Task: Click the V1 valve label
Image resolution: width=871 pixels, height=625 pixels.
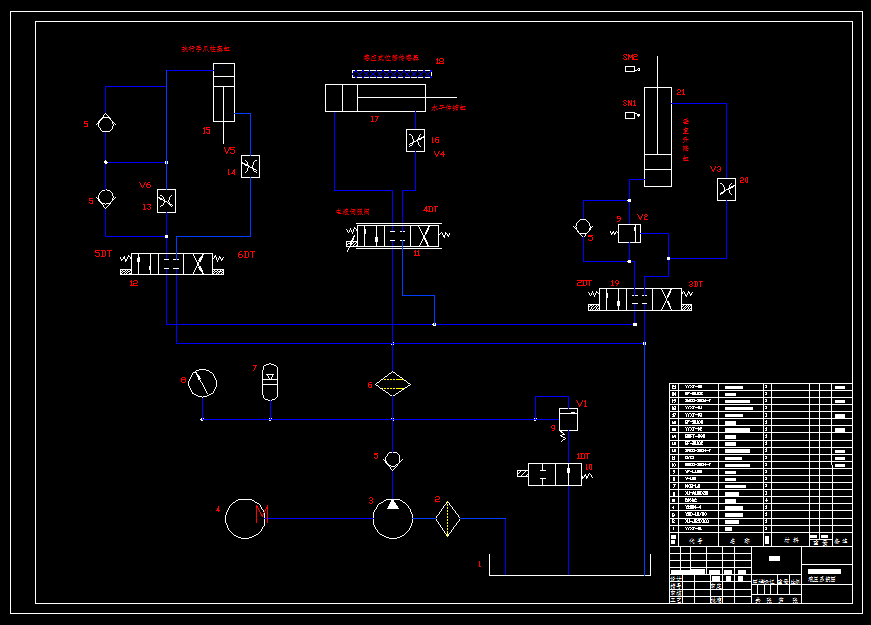Action: 582,403
